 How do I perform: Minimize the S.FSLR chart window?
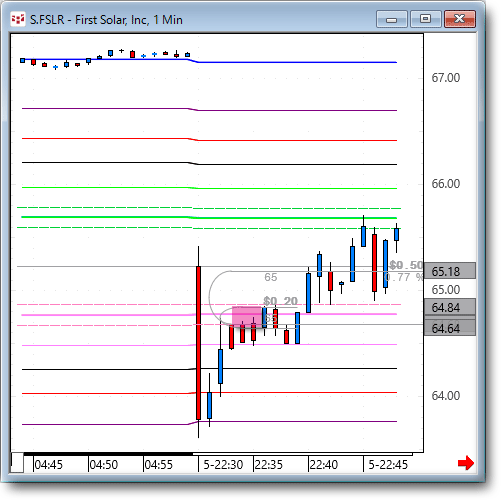pyautogui.click(x=392, y=19)
